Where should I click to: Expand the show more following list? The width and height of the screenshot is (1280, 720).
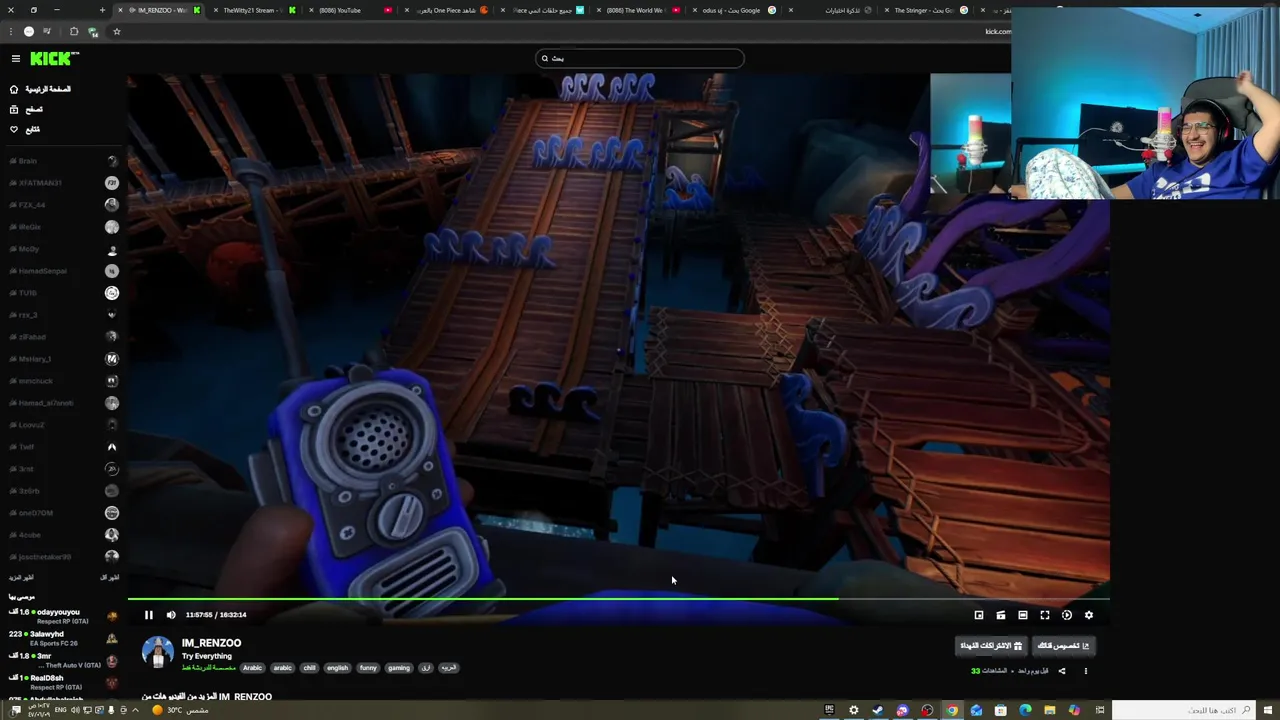click(20, 578)
